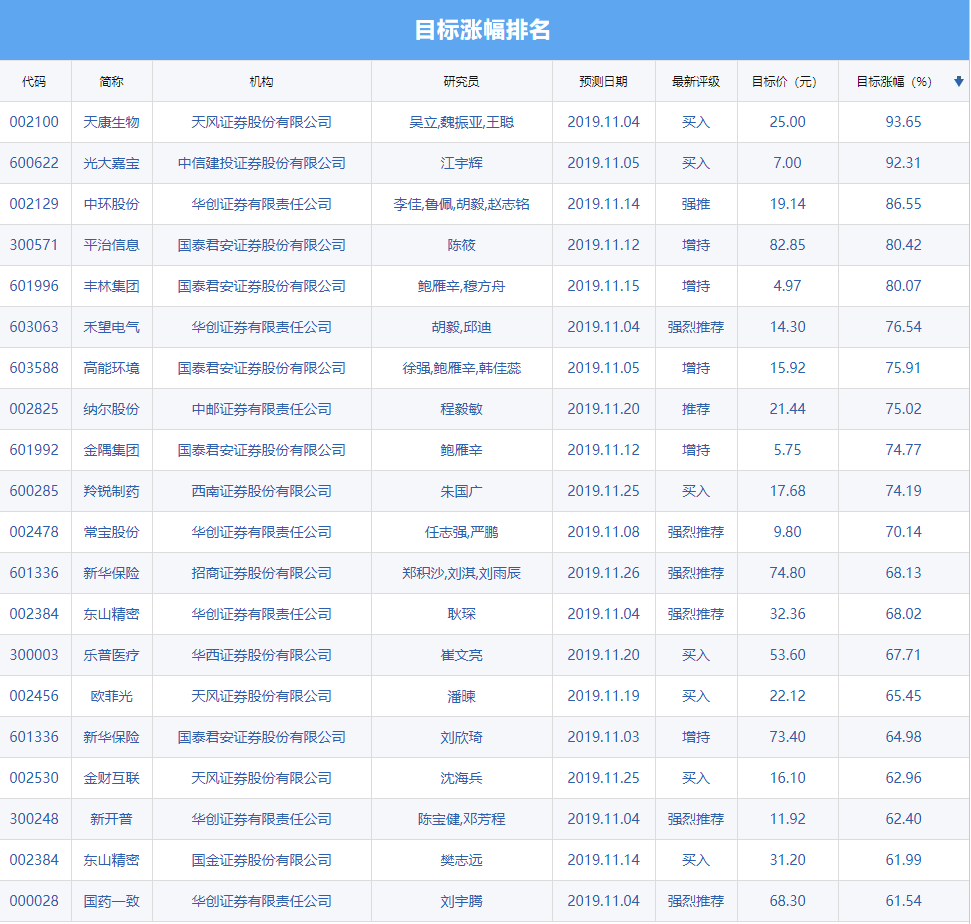971x924 pixels.
Task: Select researcher 刘欣琦
Action: [x=461, y=737]
